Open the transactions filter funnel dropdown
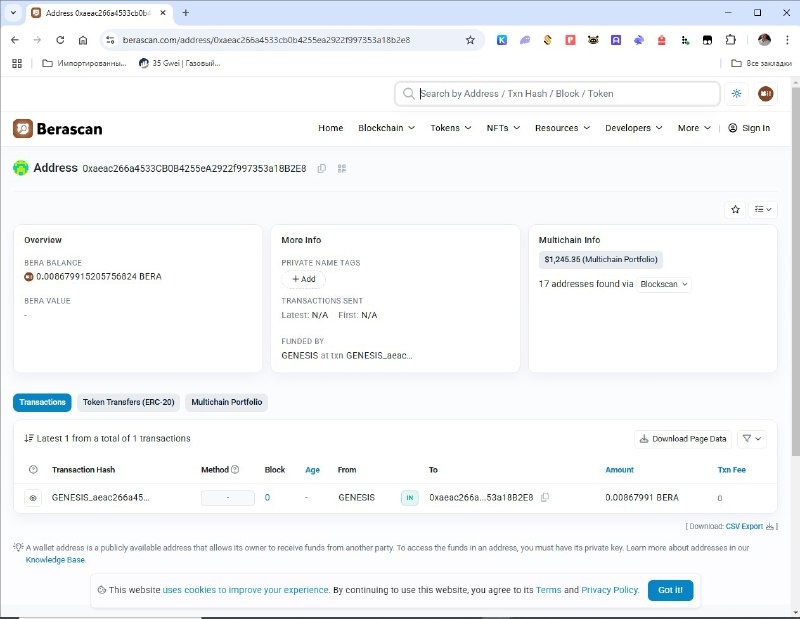The height and width of the screenshot is (619, 800). pyautogui.click(x=752, y=438)
